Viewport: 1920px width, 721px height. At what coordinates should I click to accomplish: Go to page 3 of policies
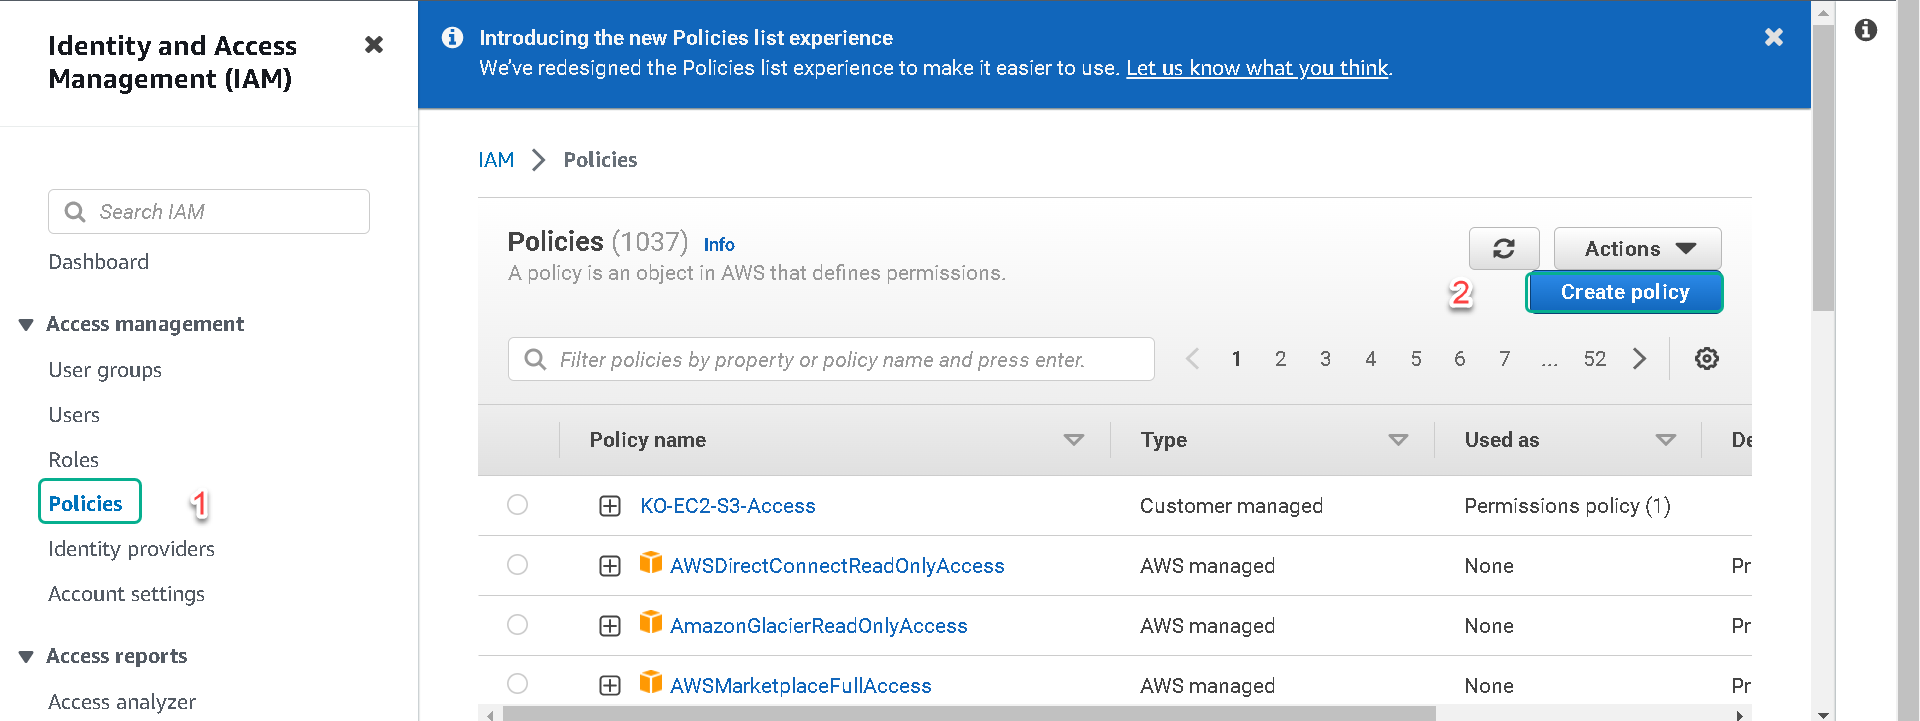[1325, 359]
